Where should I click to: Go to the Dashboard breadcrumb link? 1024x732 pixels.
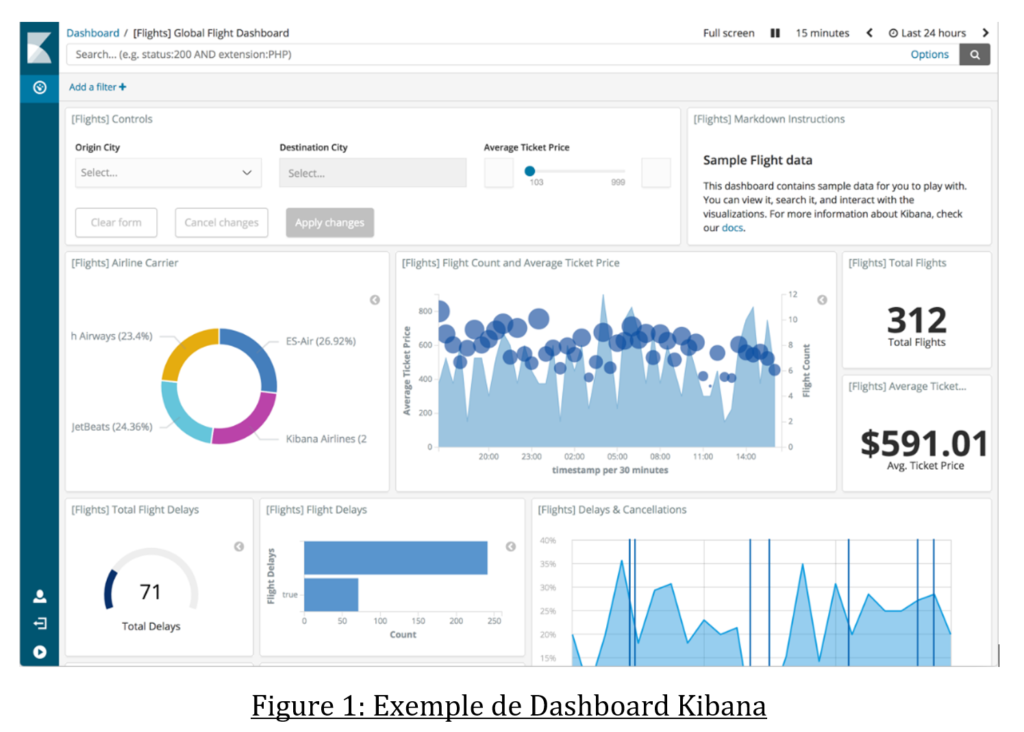[x=93, y=33]
